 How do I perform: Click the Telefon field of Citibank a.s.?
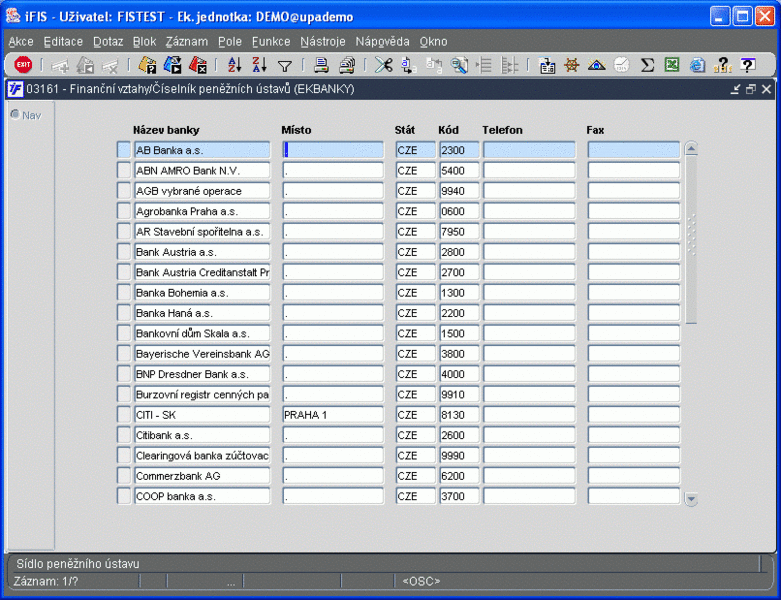(x=529, y=435)
